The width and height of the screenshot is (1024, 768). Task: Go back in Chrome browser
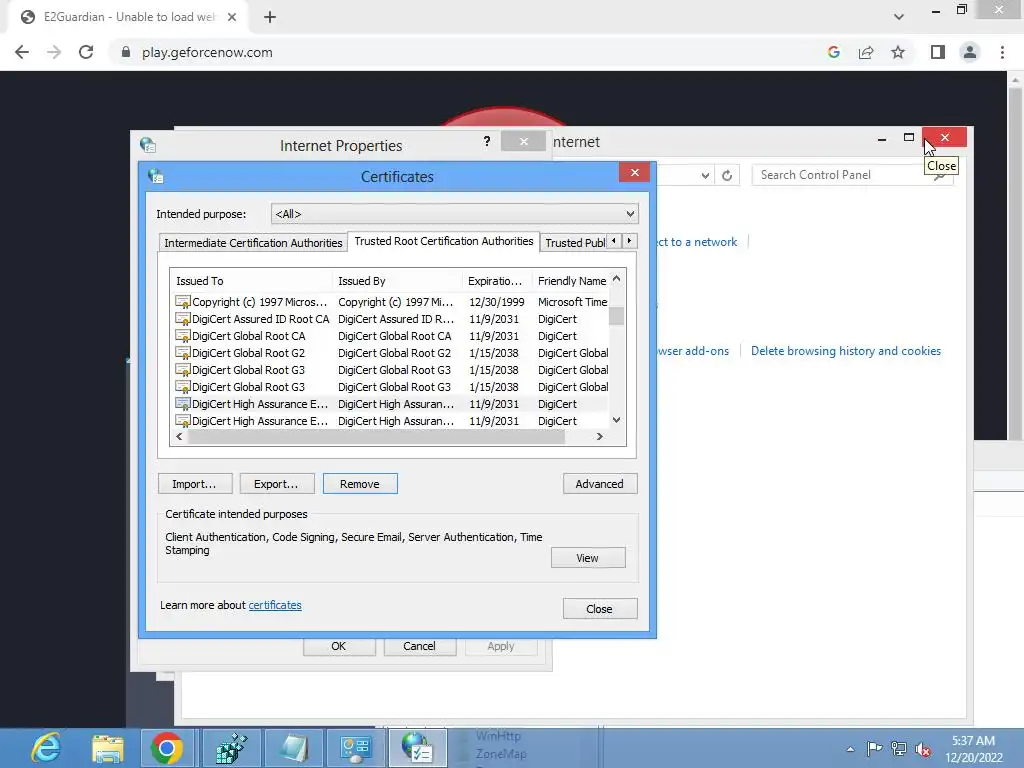click(22, 52)
